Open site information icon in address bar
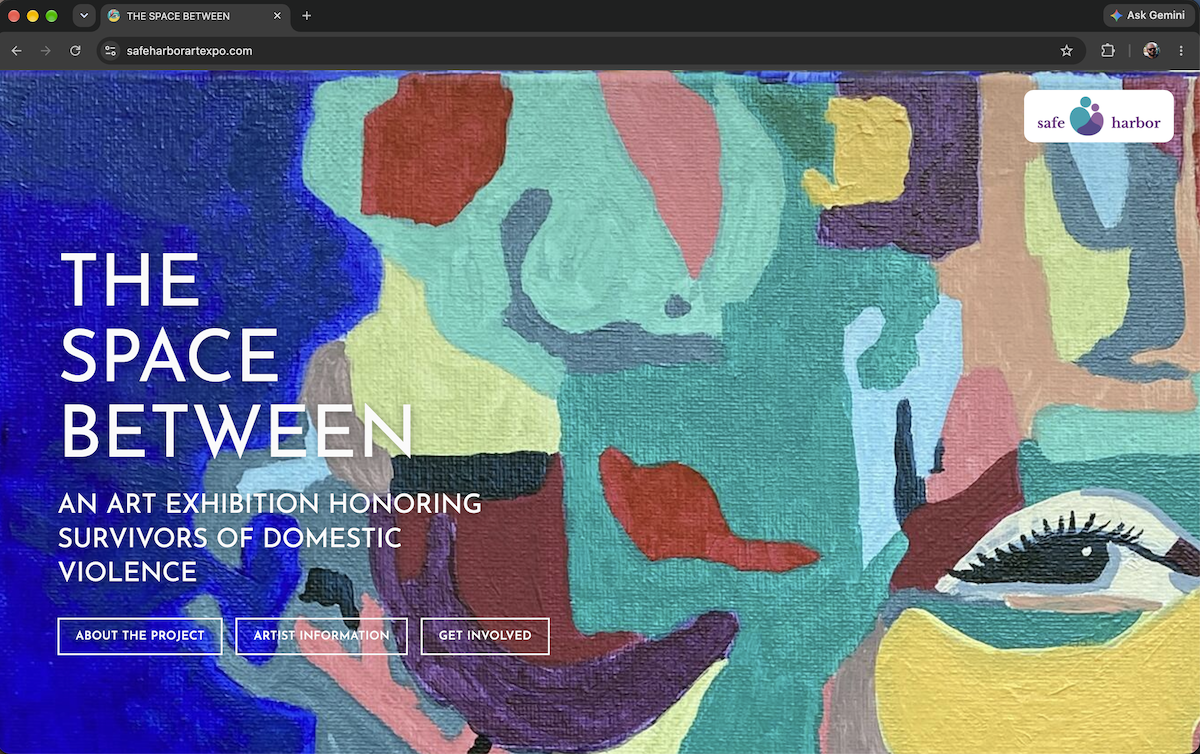The width and height of the screenshot is (1200, 754). (110, 50)
